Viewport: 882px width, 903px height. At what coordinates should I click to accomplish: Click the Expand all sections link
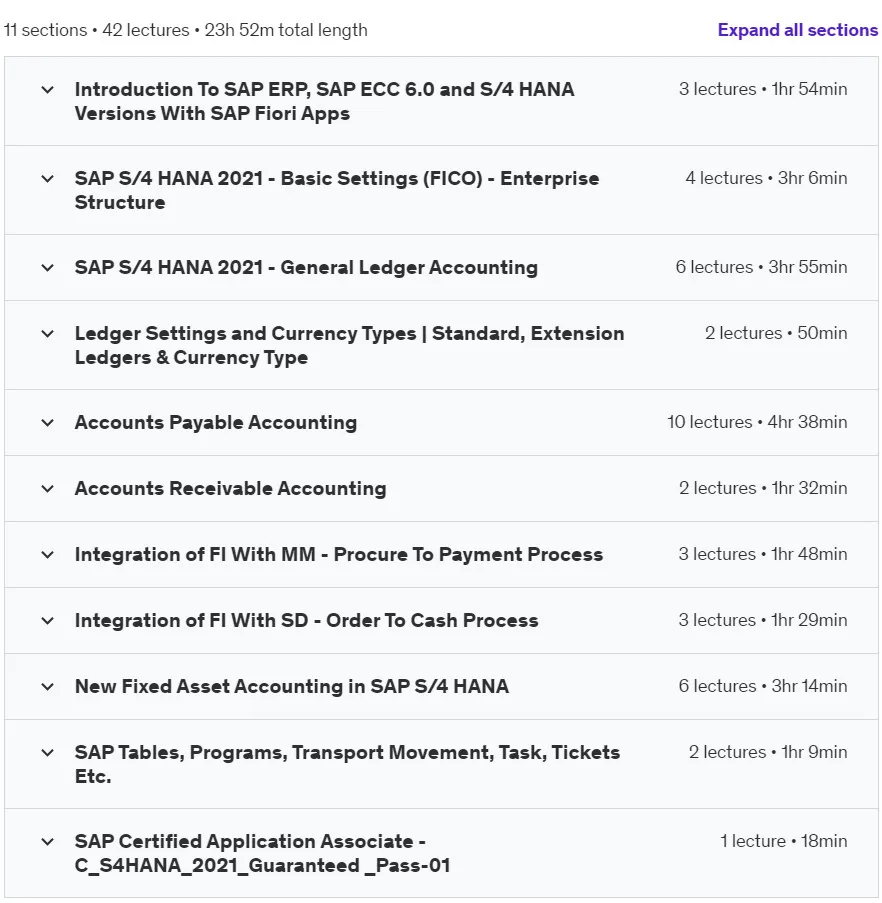(x=797, y=30)
